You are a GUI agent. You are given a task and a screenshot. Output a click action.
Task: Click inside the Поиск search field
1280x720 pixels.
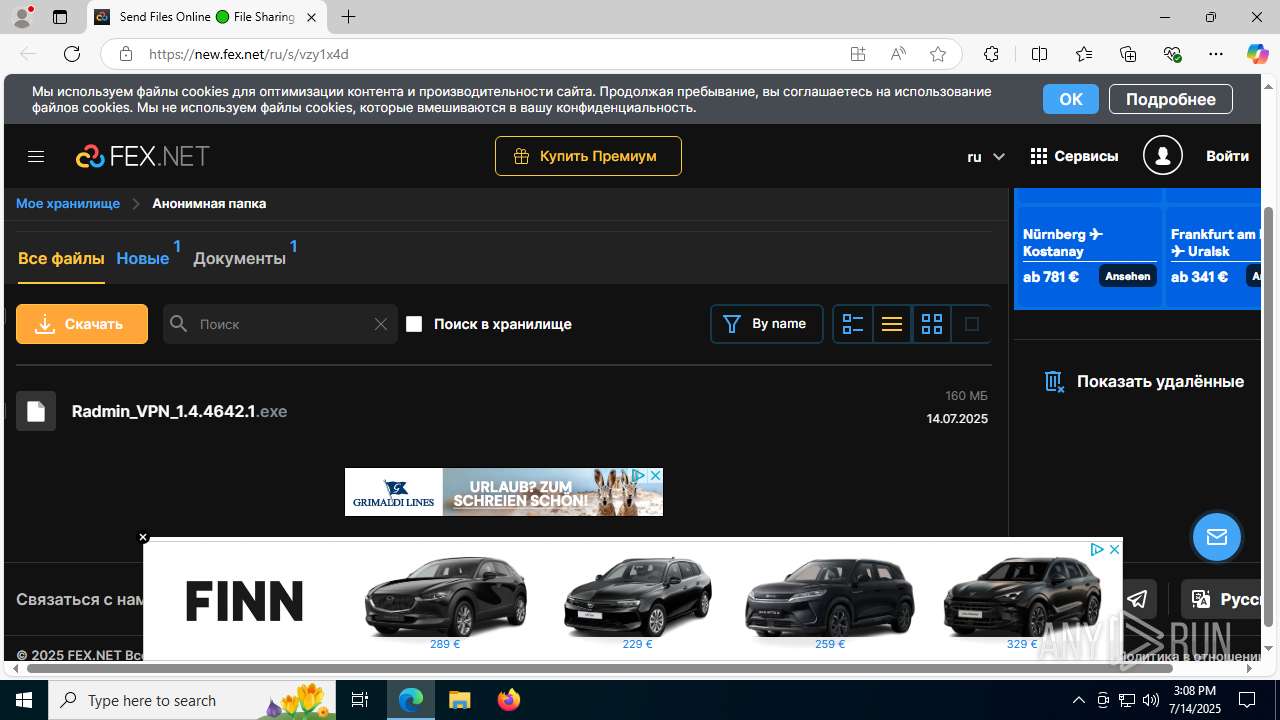pos(282,324)
